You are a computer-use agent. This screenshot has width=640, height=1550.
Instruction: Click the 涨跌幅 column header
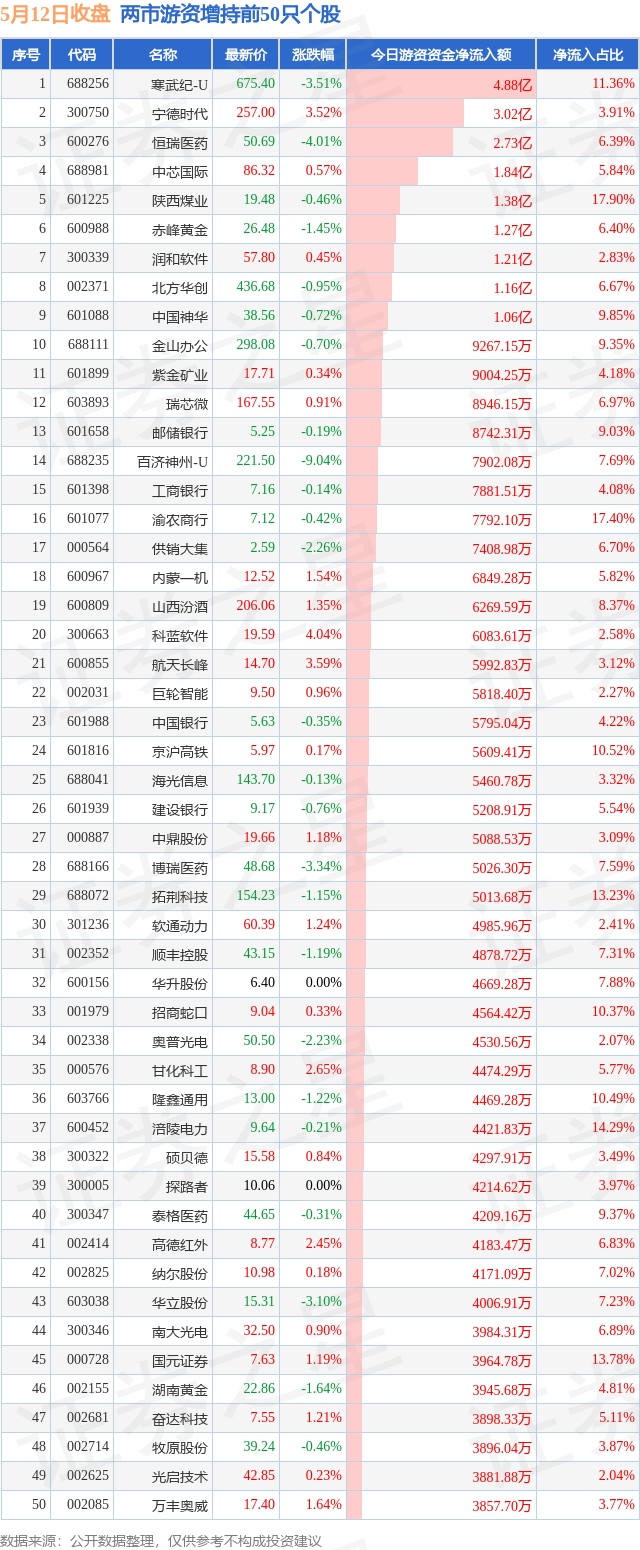312,55
